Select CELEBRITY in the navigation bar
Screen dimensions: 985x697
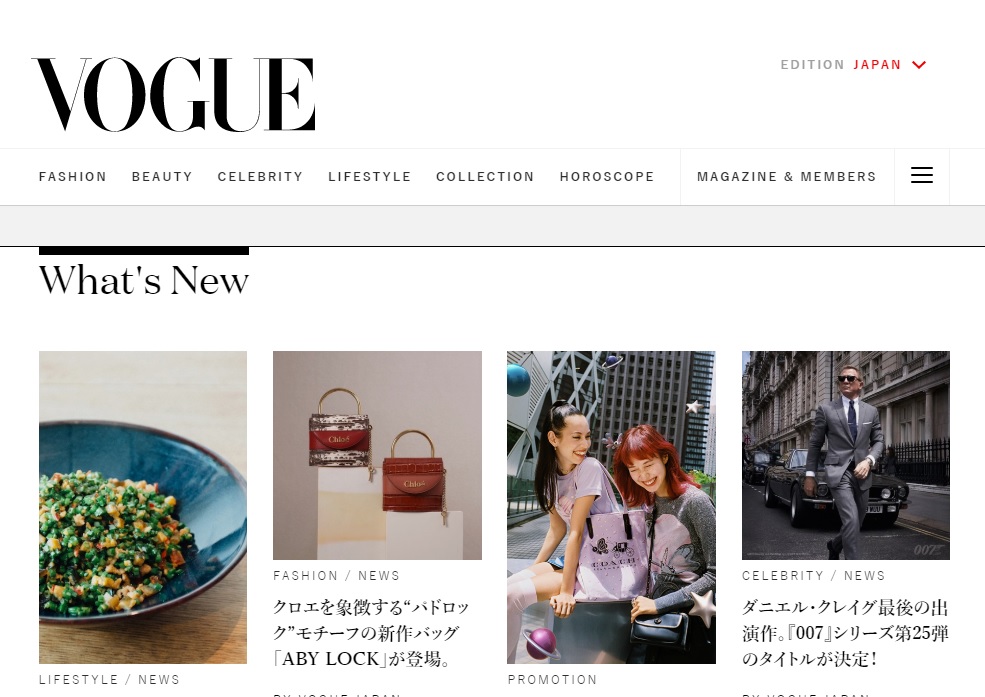[261, 177]
